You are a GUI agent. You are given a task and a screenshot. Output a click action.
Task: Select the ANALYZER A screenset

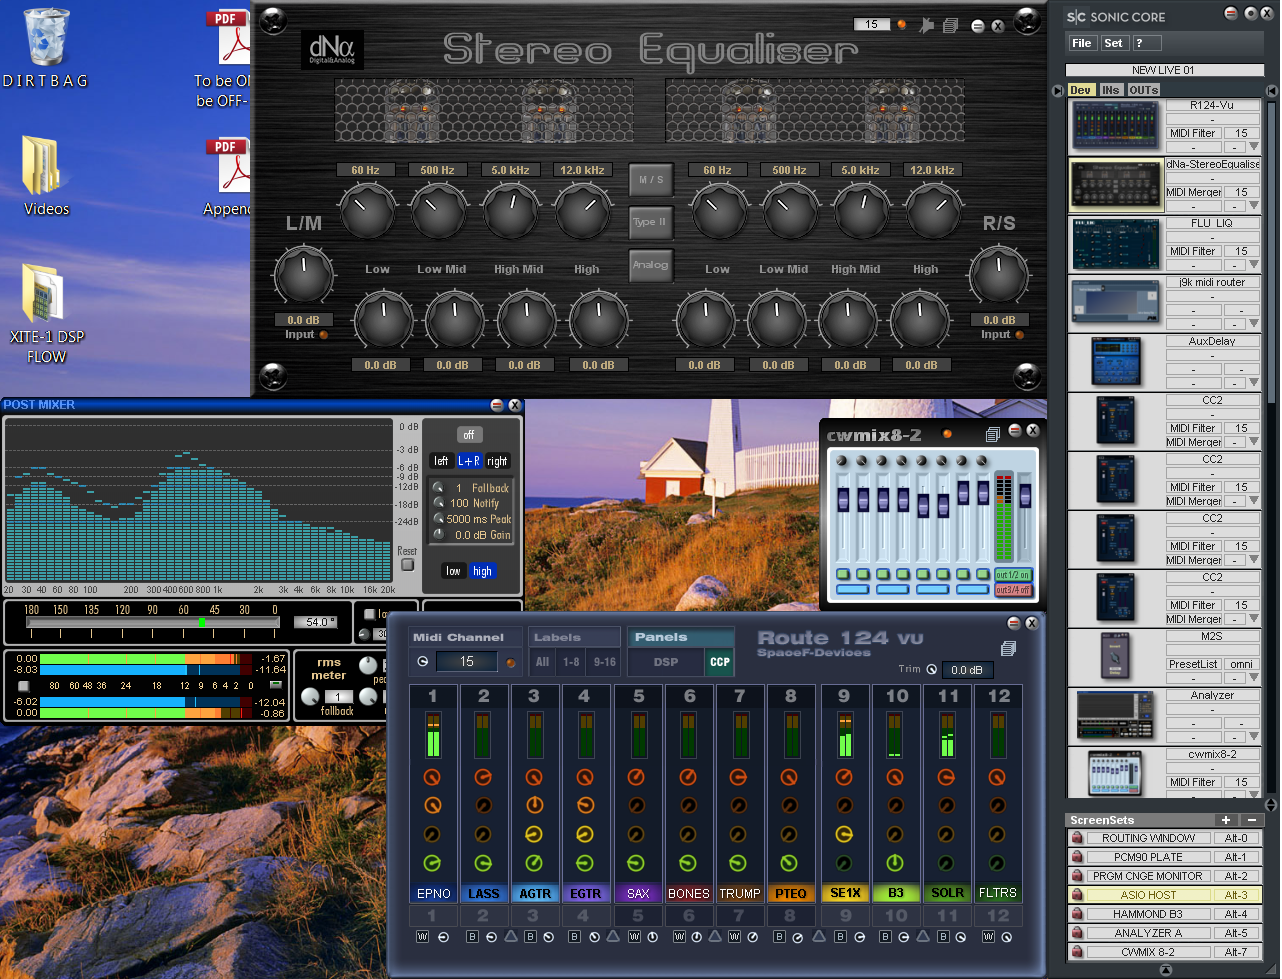pos(1148,933)
